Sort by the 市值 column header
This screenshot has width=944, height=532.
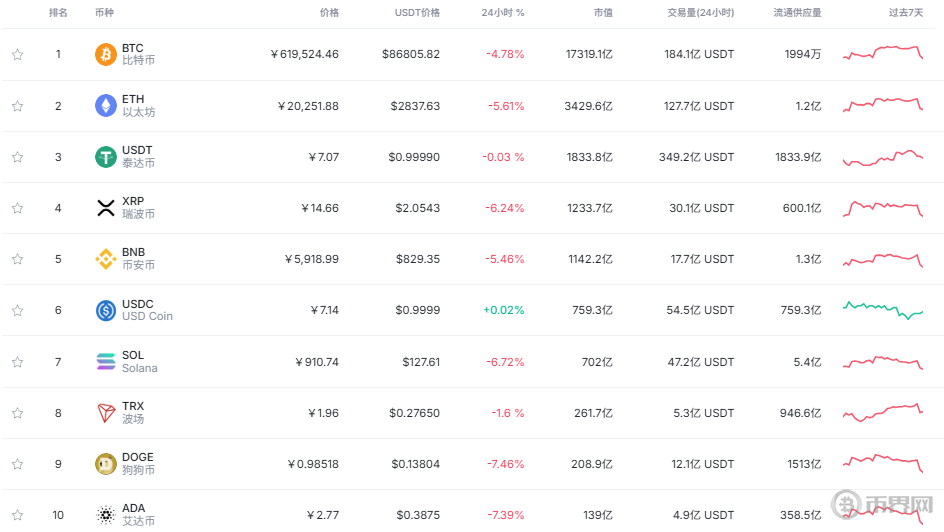coord(602,13)
